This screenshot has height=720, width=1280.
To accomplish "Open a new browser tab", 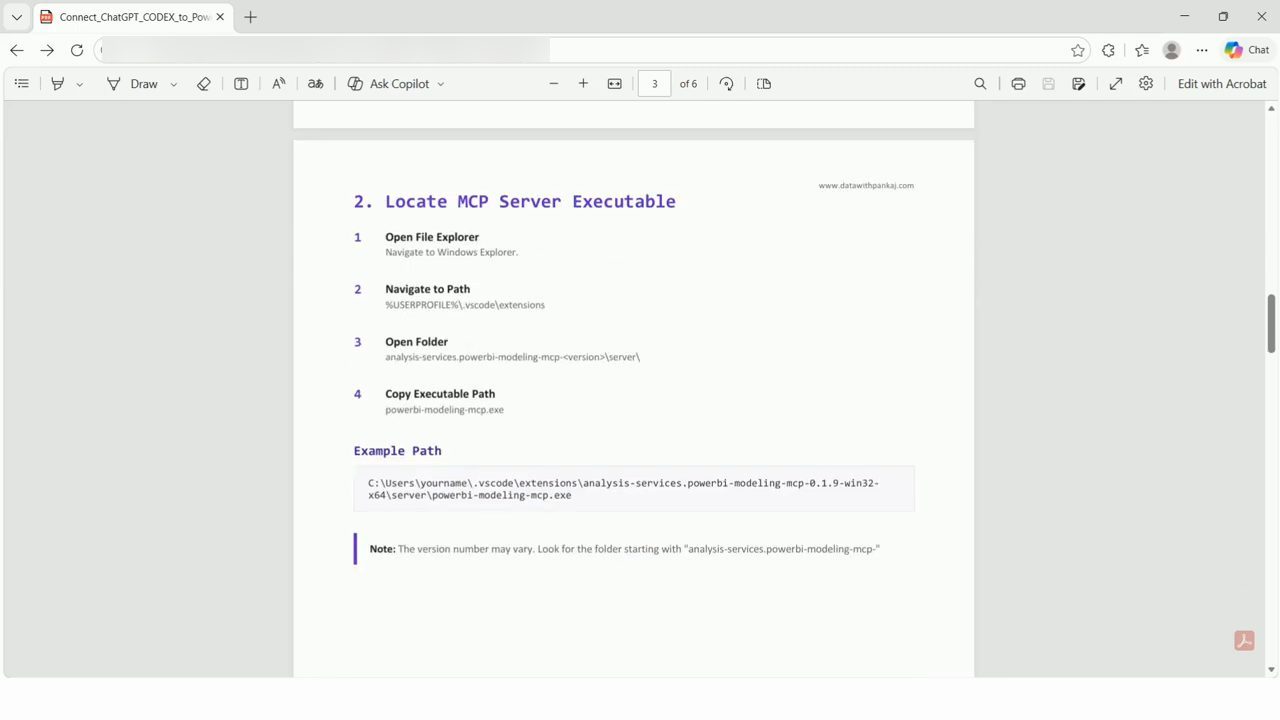I will (x=250, y=17).
